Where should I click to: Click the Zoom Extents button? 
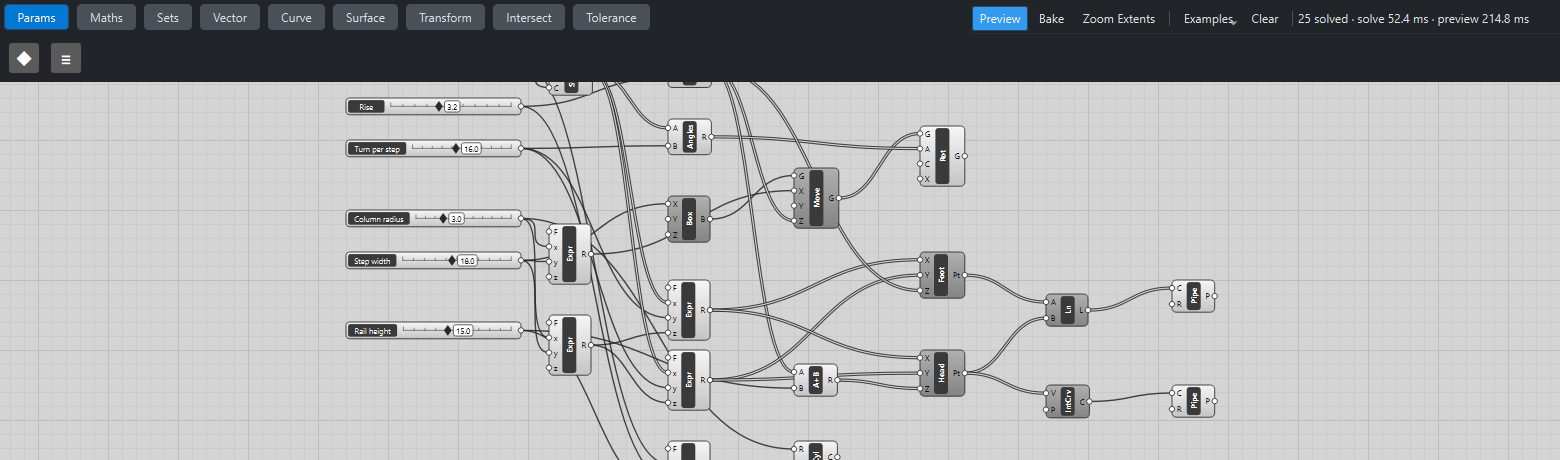click(1118, 19)
